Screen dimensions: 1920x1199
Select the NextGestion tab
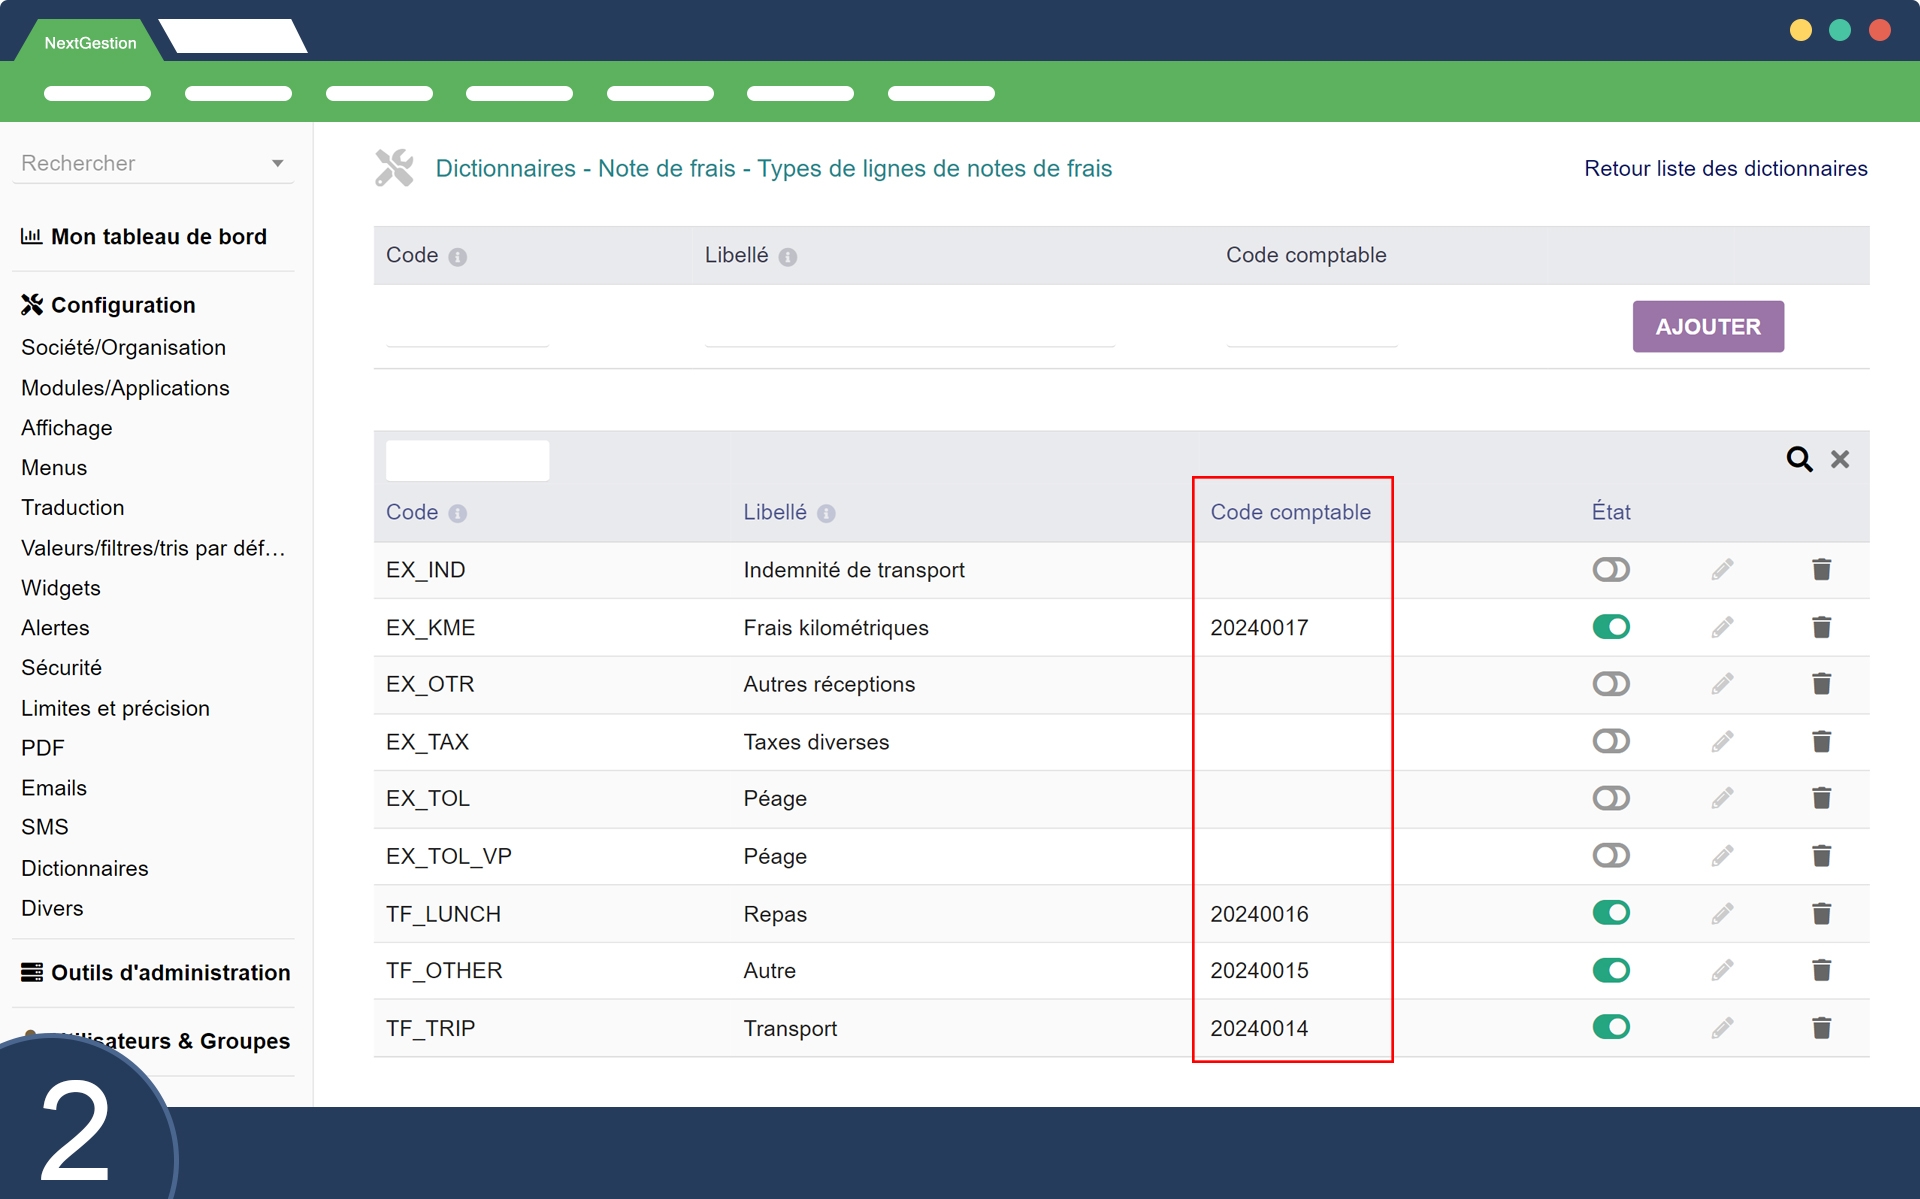tap(90, 43)
